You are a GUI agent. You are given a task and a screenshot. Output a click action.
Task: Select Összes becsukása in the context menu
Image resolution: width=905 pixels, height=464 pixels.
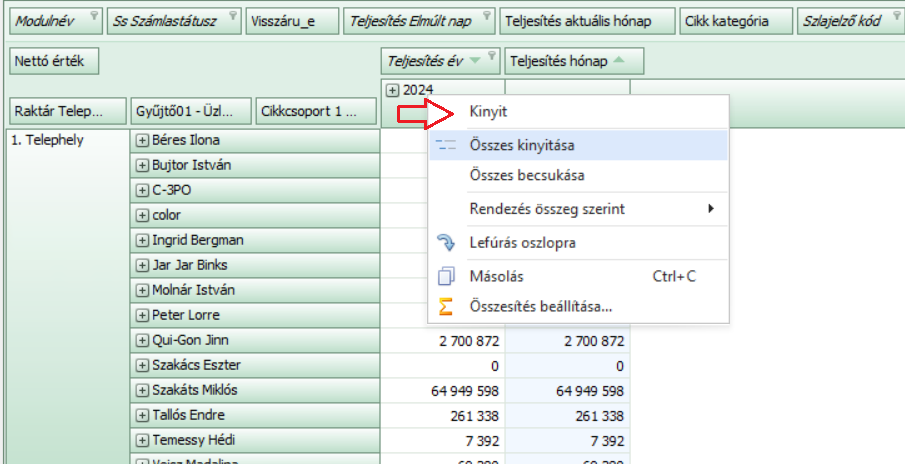click(526, 176)
